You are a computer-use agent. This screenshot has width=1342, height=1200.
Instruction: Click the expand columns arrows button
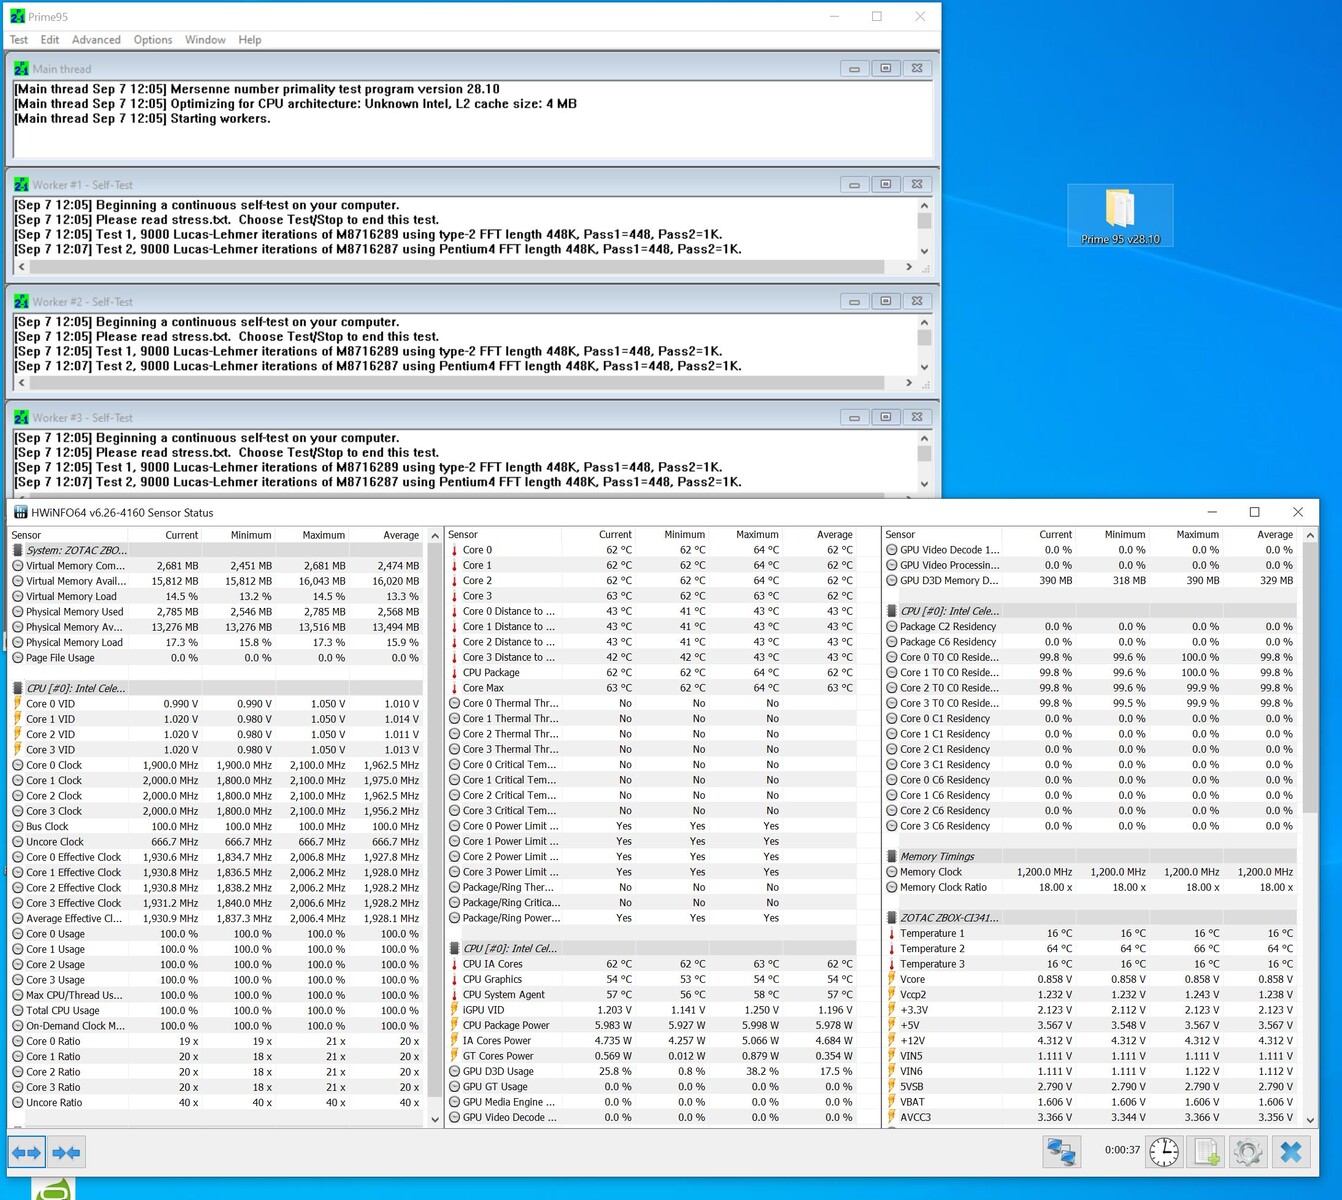[26, 1152]
